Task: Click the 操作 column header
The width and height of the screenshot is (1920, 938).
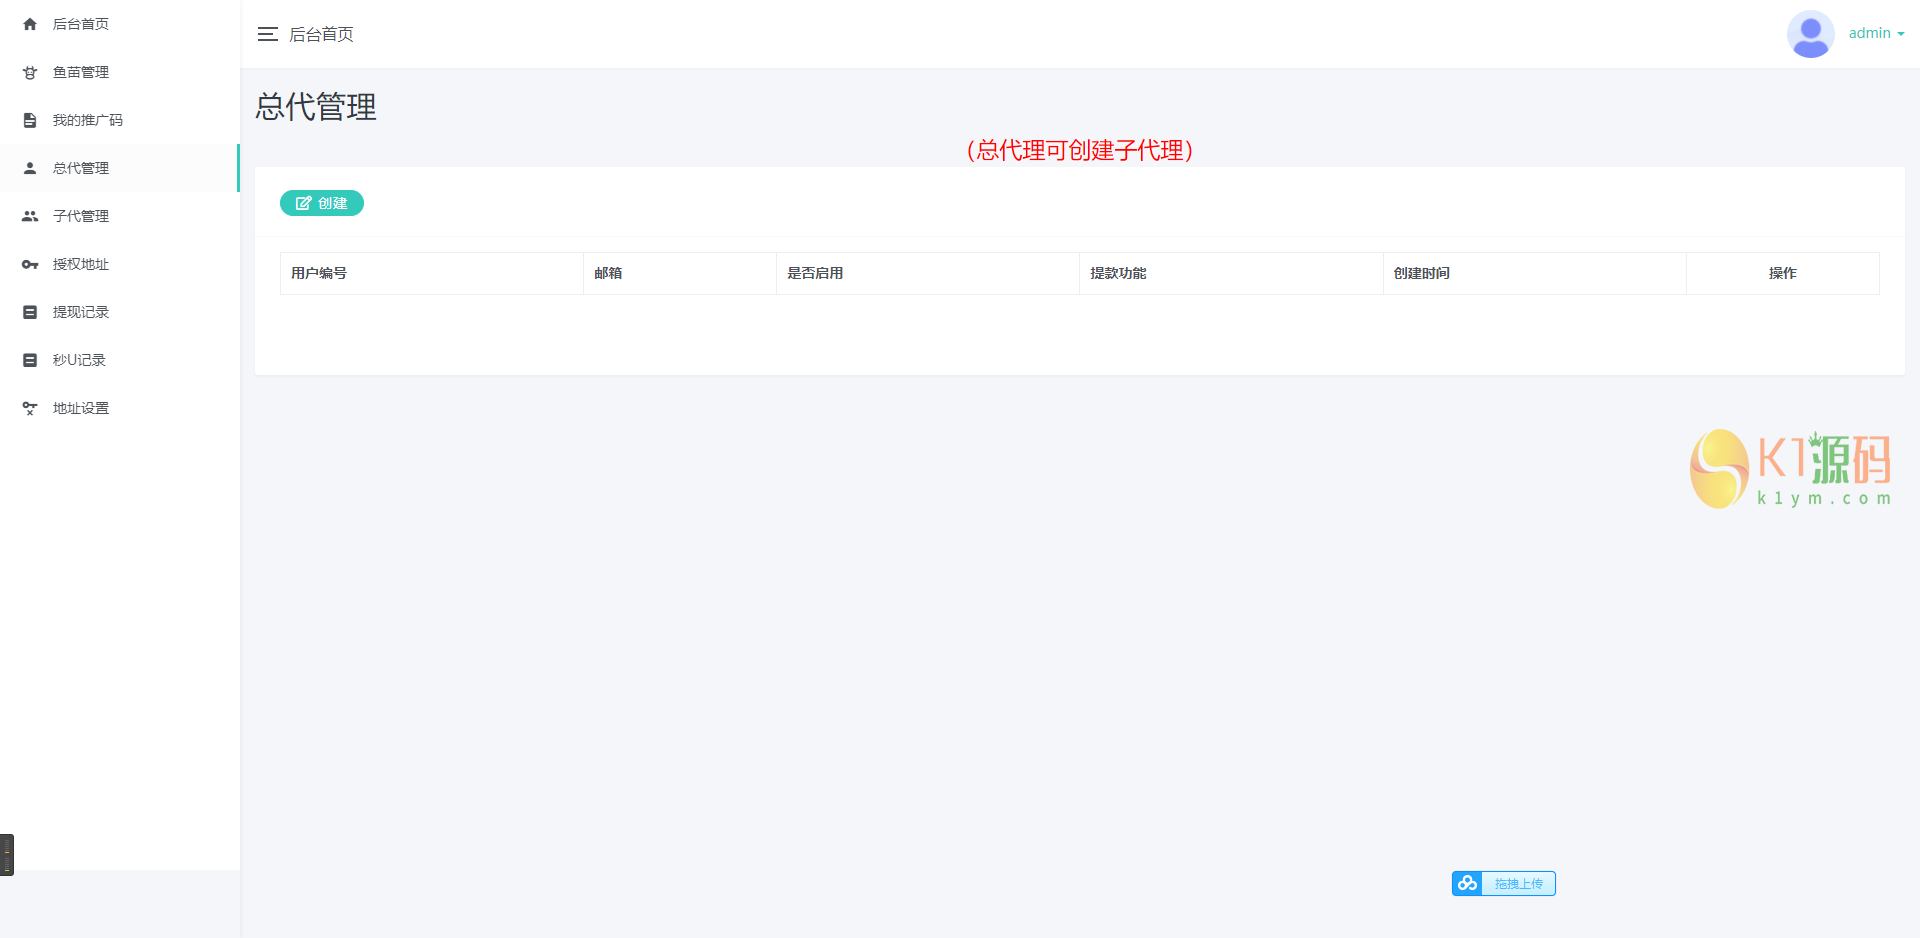Action: 1783,273
